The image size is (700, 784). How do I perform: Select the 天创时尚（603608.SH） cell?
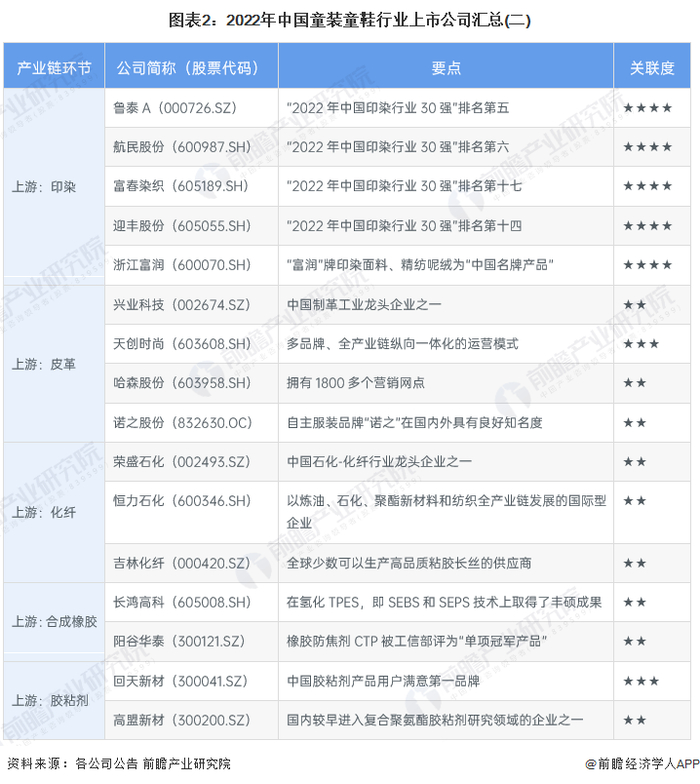click(x=192, y=344)
